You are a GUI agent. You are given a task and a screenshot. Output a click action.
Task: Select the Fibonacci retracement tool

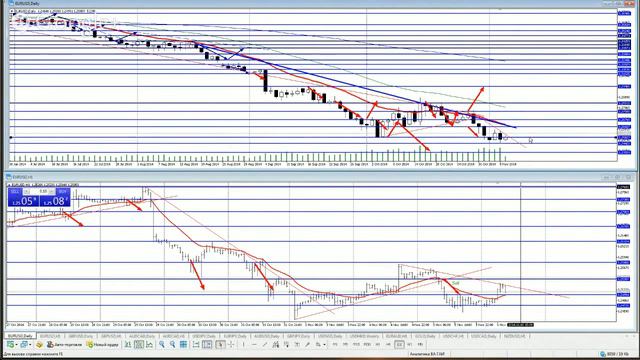click(286, 344)
